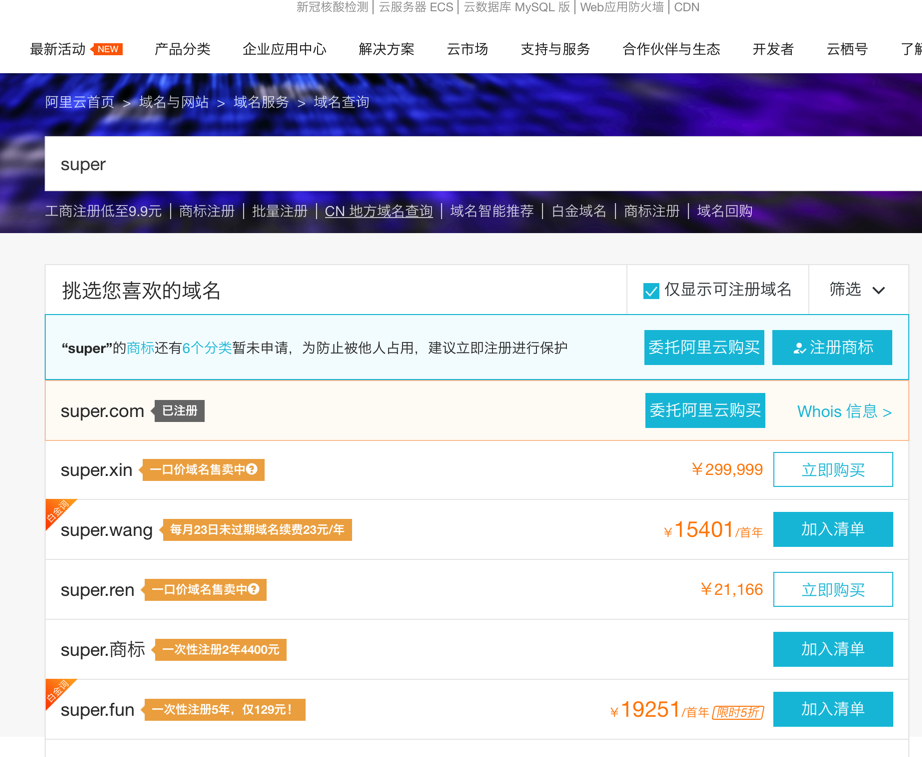Click 云数据库 MySQL 版 link
Viewport: 922px width, 757px height.
pyautogui.click(x=517, y=7)
